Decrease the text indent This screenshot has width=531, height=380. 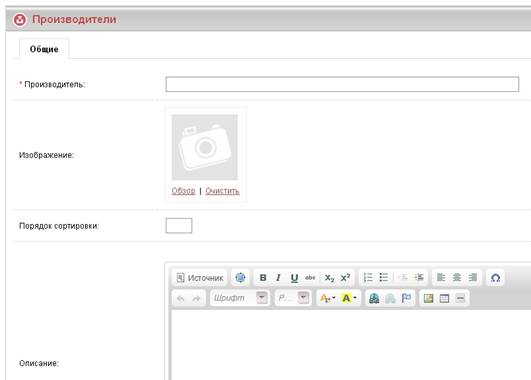click(403, 278)
